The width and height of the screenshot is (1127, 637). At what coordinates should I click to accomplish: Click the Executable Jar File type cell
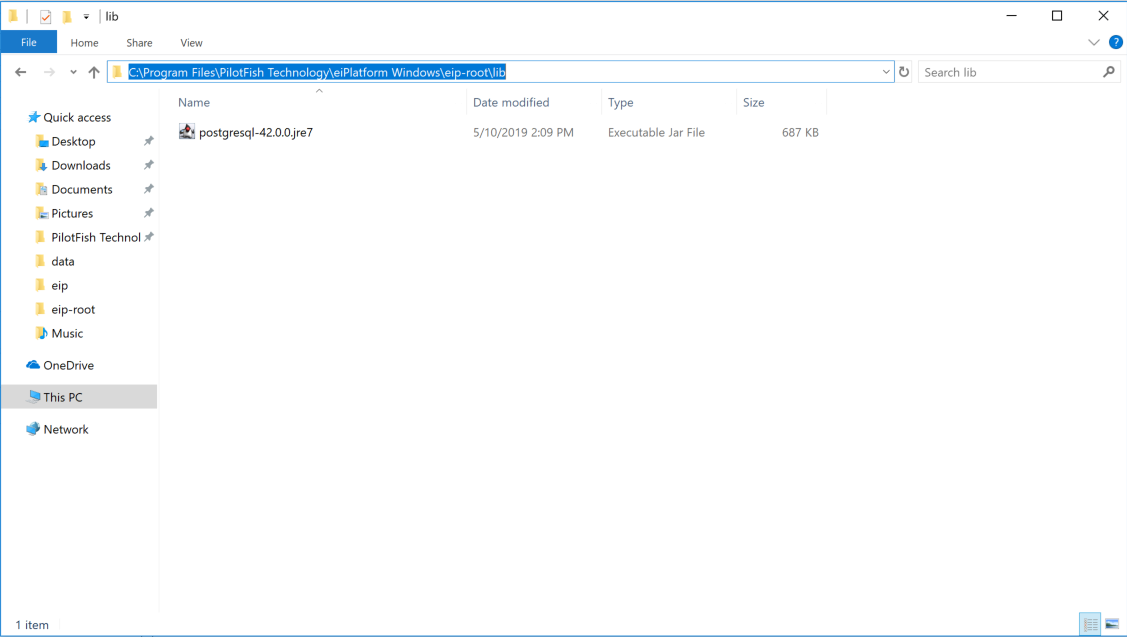click(x=656, y=132)
